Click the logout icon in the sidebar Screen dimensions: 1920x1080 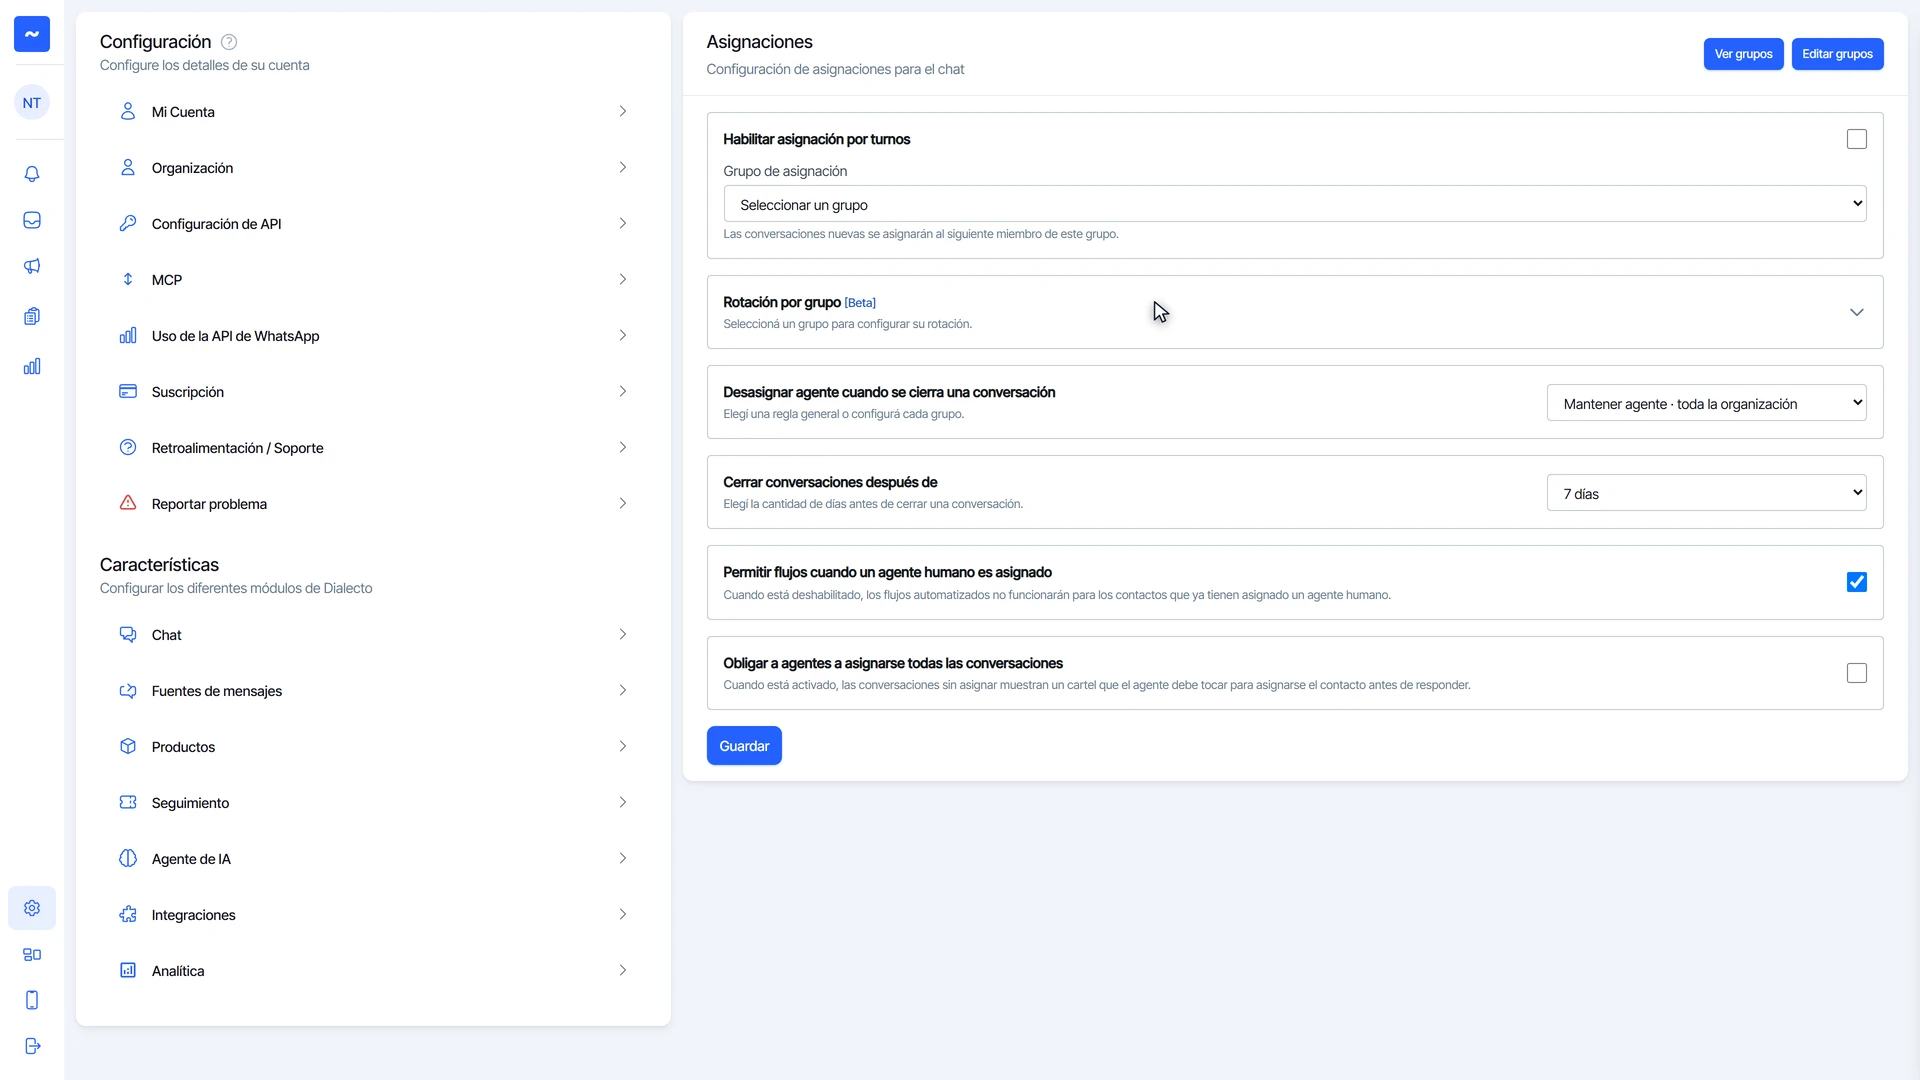click(32, 1046)
